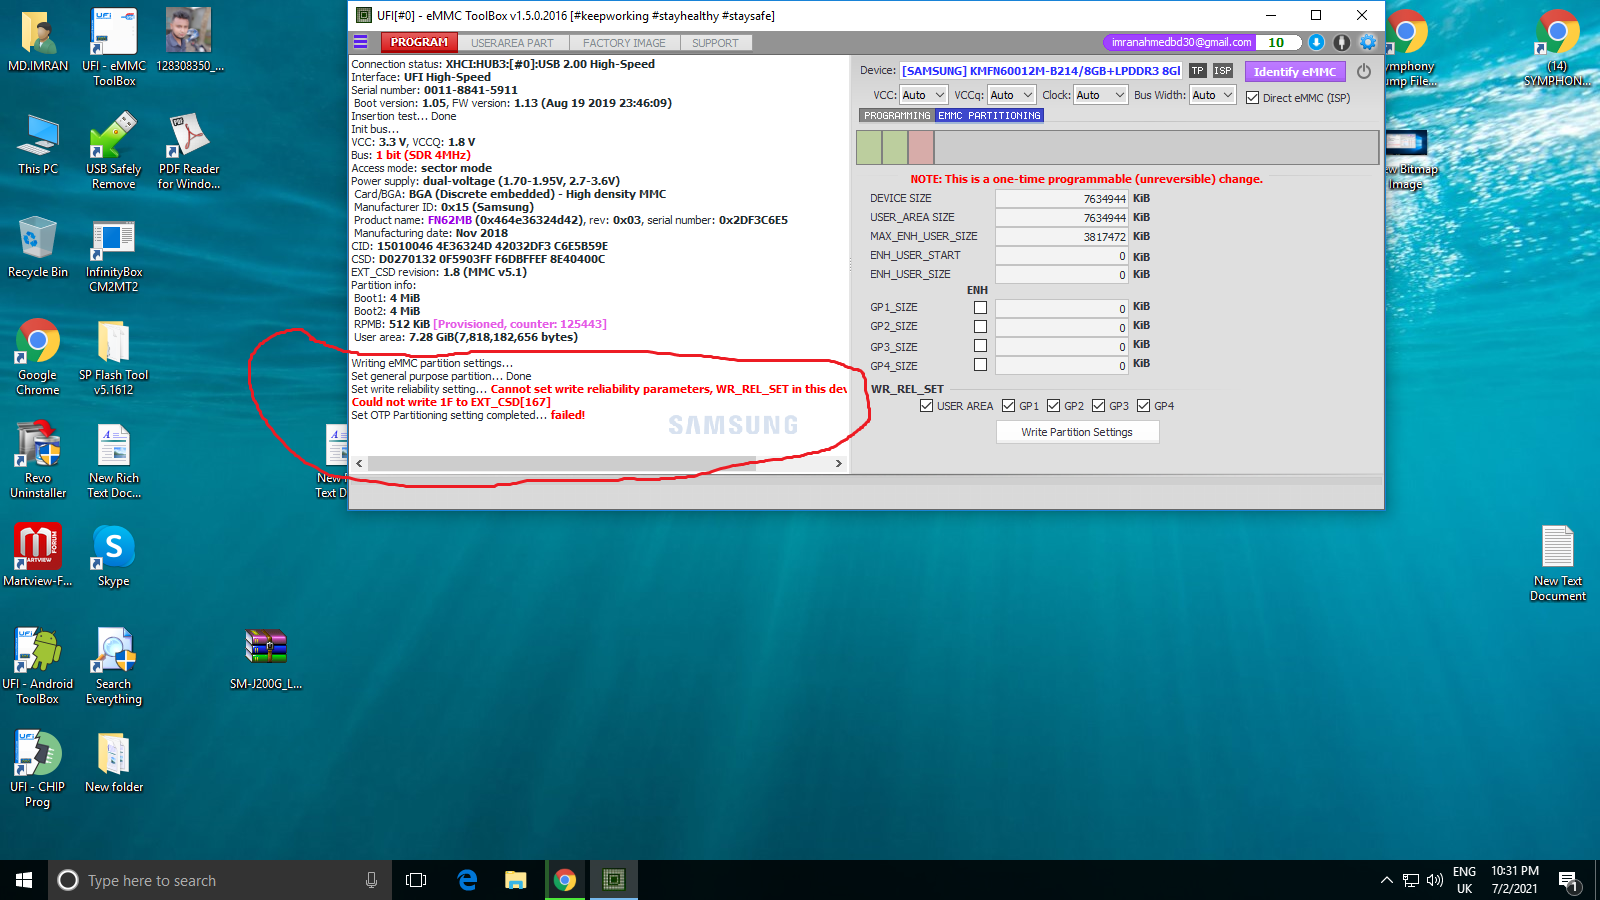The height and width of the screenshot is (900, 1600).
Task: Open Revo Uninstaller desktop shortcut
Action: pos(38,460)
